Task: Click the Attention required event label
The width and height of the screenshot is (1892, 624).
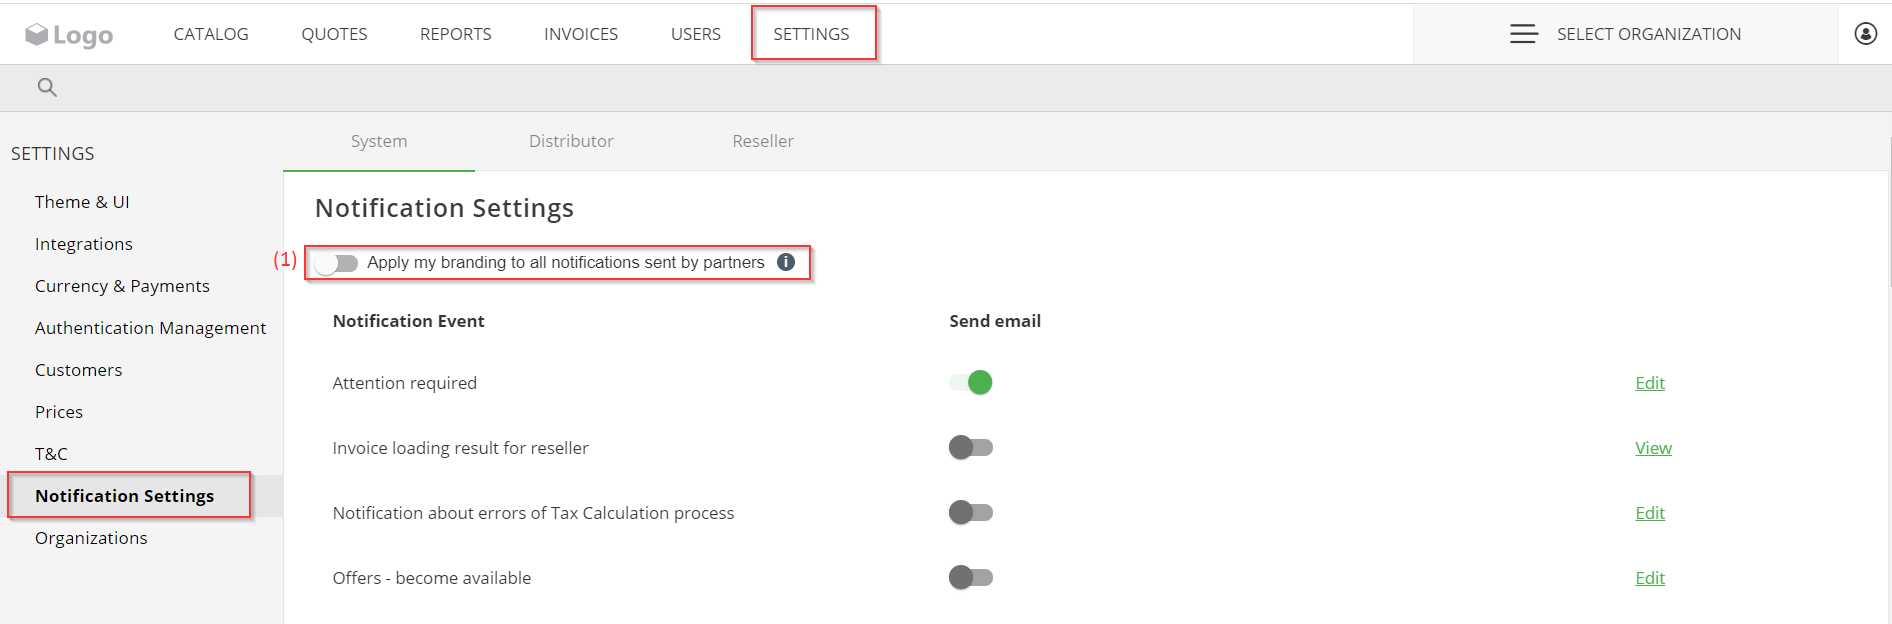Action: tap(404, 383)
